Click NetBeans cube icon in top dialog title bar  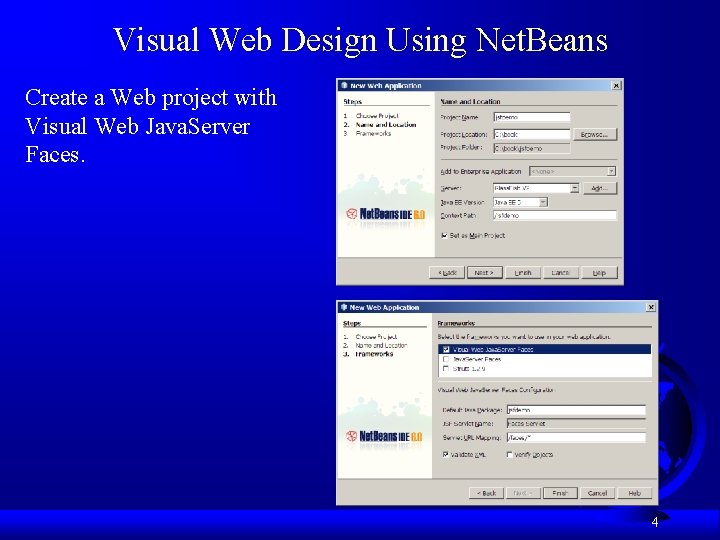[344, 85]
